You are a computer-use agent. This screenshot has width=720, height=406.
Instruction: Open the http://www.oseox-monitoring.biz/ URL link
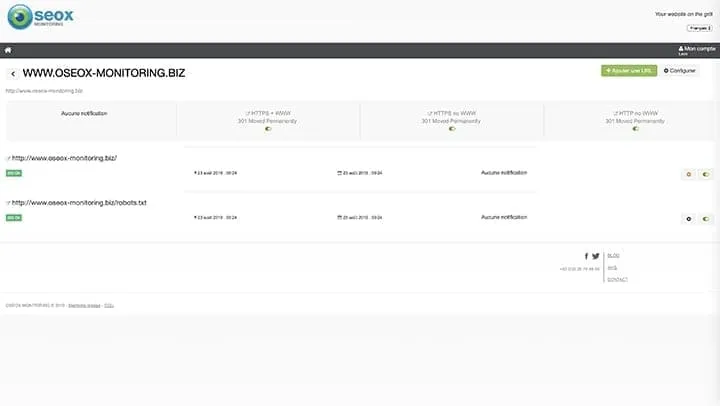[x=64, y=158]
